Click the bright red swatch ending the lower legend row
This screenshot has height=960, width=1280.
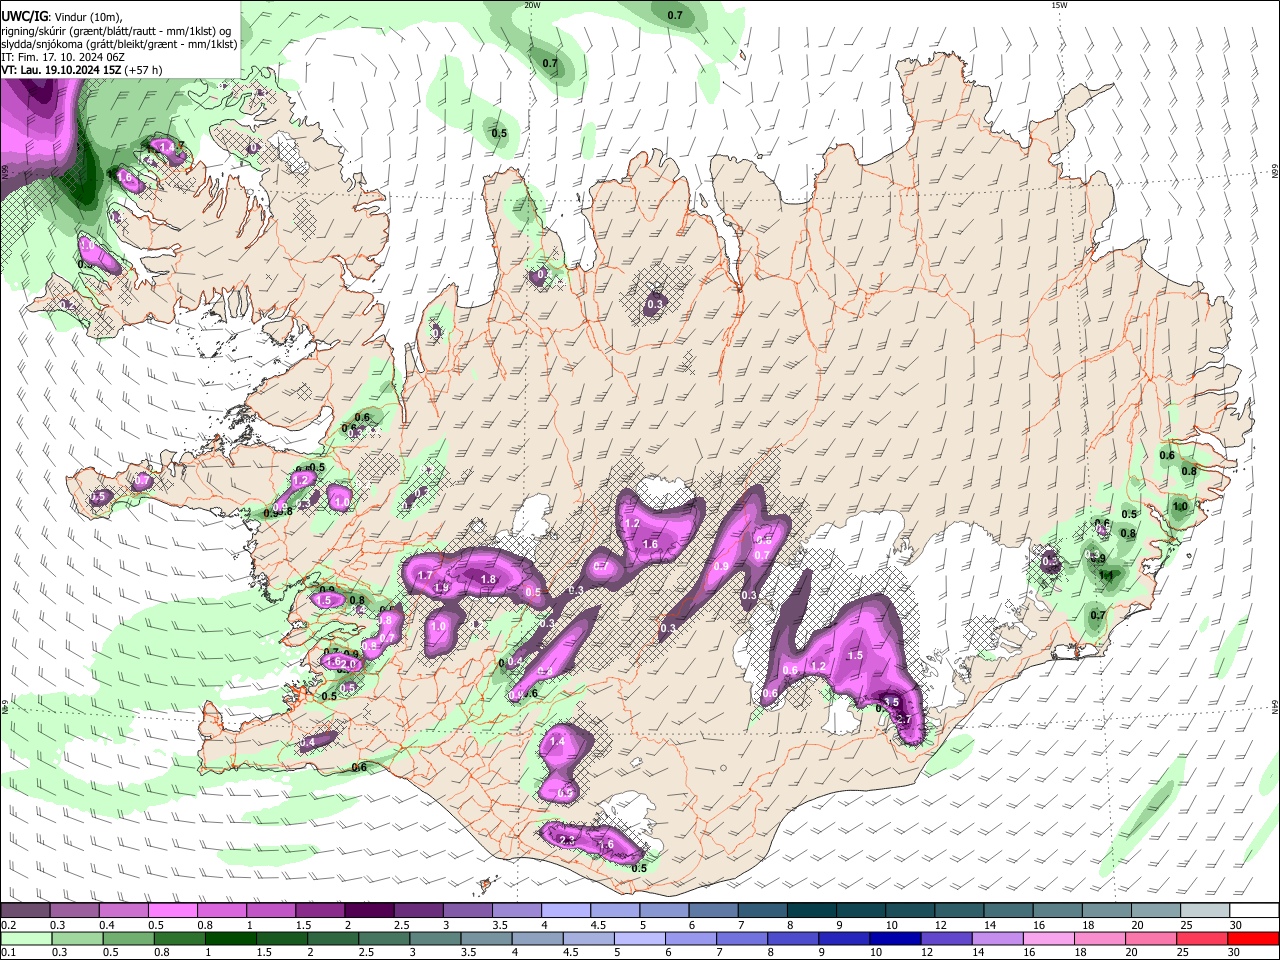pos(1255,939)
